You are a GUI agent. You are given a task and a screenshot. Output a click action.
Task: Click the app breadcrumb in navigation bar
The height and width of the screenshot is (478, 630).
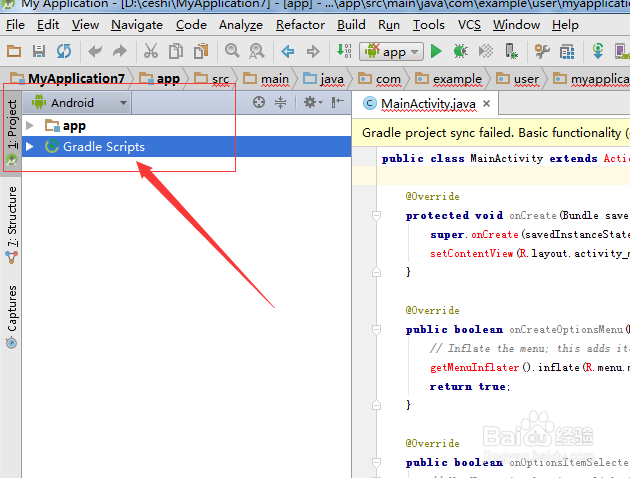[x=160, y=78]
